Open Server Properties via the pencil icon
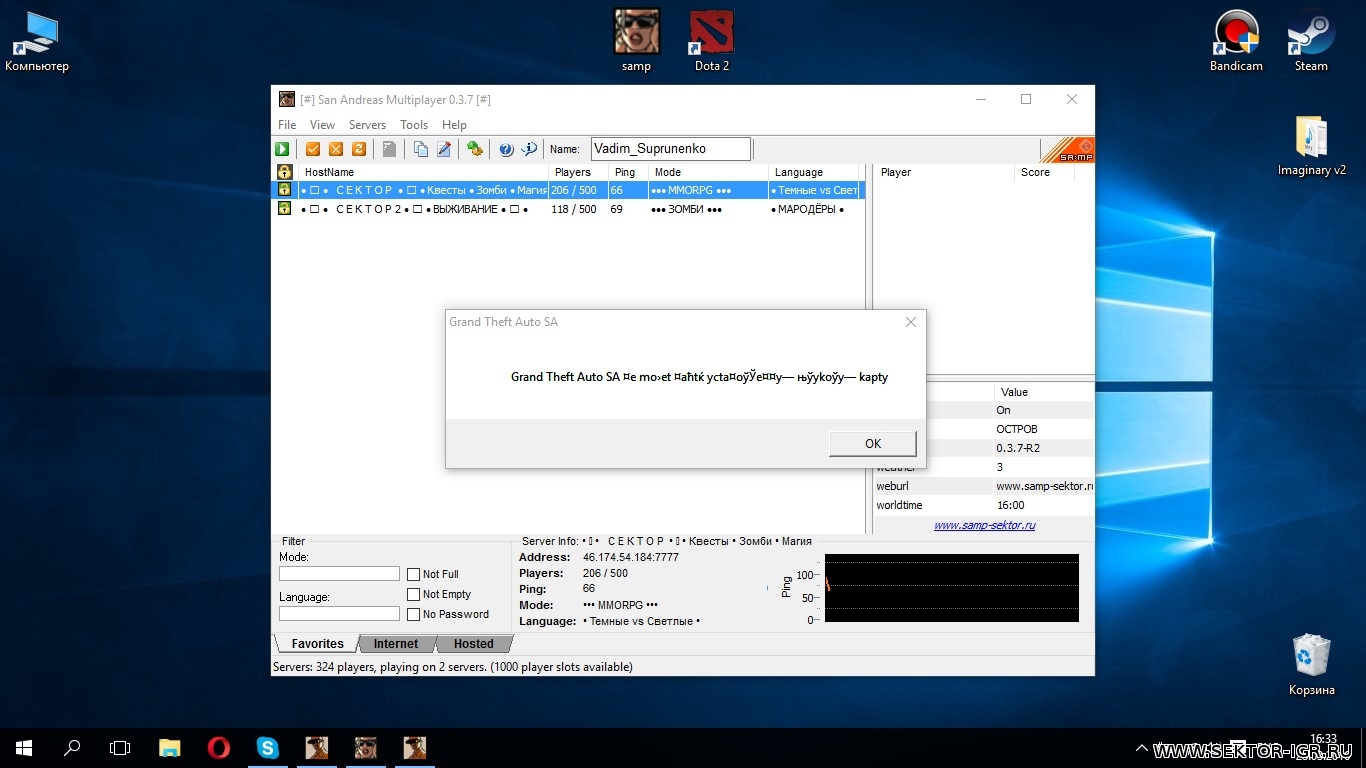The height and width of the screenshot is (768, 1366). 444,149
